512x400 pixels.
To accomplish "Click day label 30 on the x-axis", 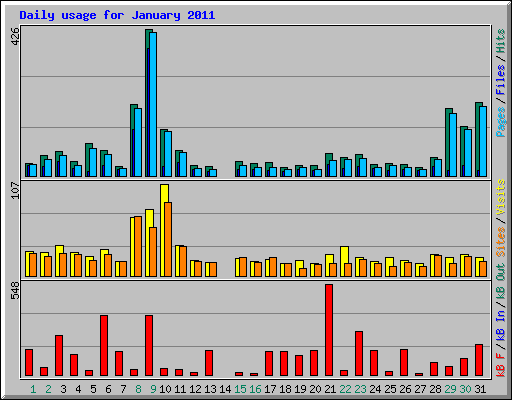I will 465,389.
